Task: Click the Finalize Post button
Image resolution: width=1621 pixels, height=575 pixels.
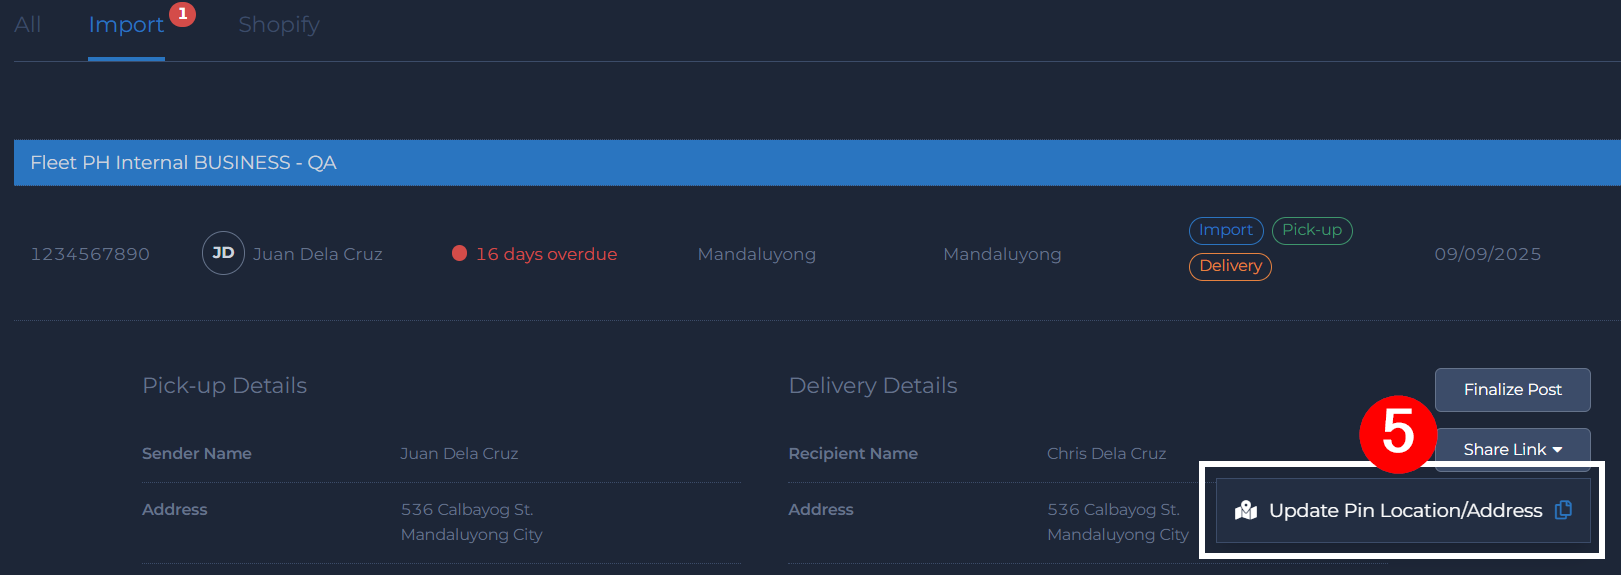Action: coord(1512,389)
